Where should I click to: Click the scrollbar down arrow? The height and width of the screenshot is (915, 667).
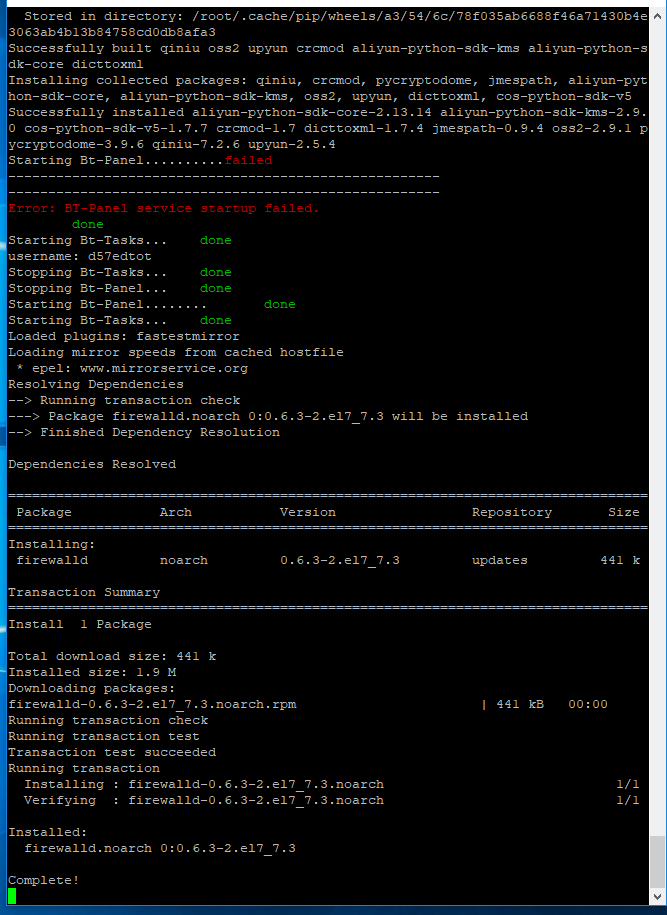pos(657,896)
